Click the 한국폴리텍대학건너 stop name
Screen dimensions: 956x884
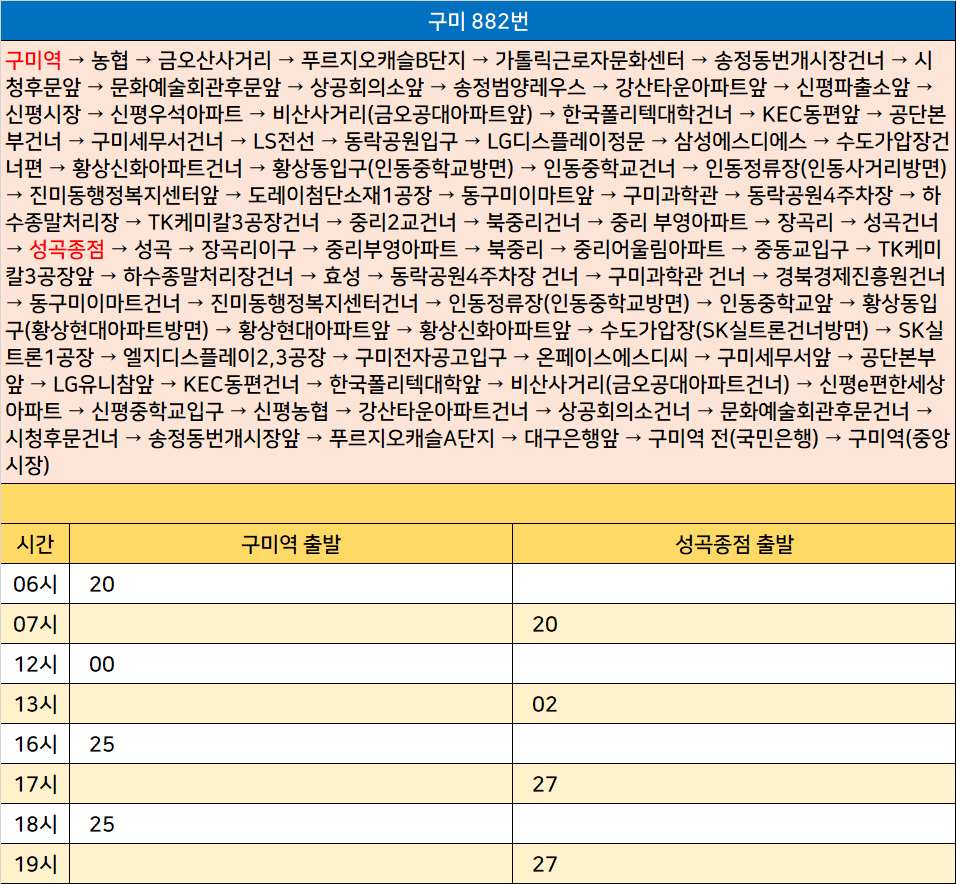pyautogui.click(x=646, y=113)
